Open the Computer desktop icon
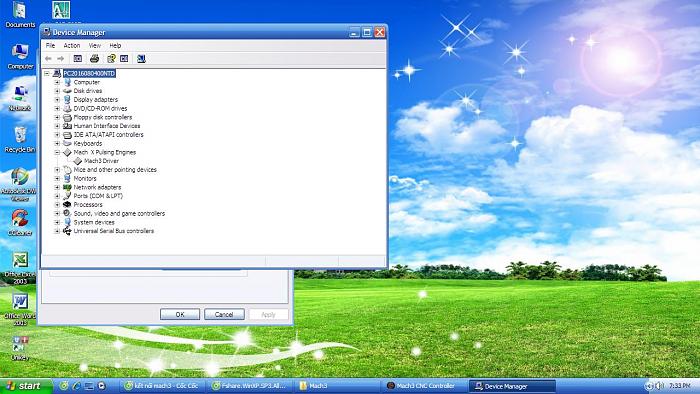700x394 pixels. (20, 57)
